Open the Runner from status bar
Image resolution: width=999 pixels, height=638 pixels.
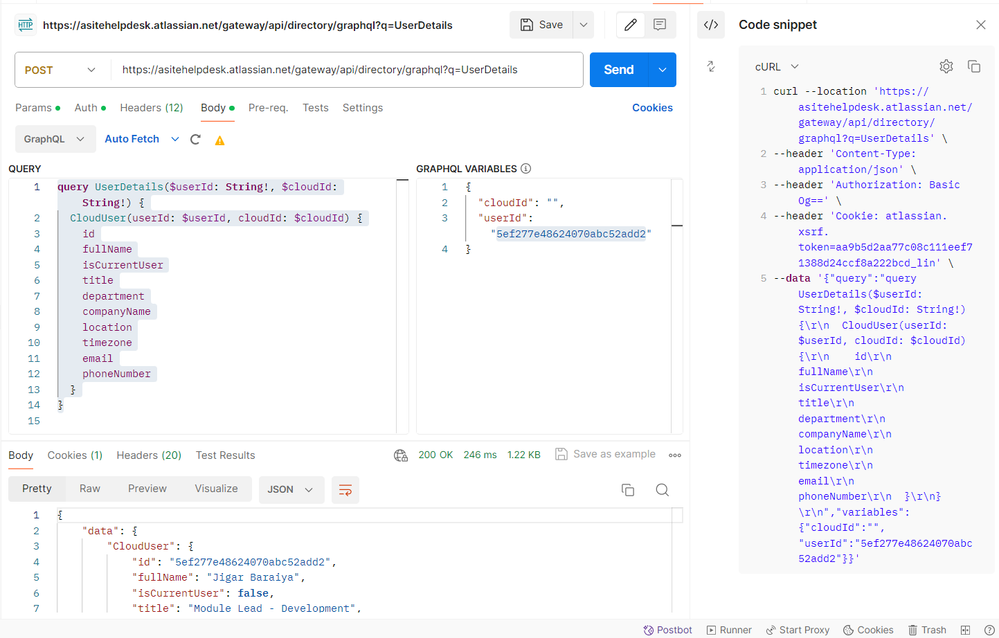point(729,630)
